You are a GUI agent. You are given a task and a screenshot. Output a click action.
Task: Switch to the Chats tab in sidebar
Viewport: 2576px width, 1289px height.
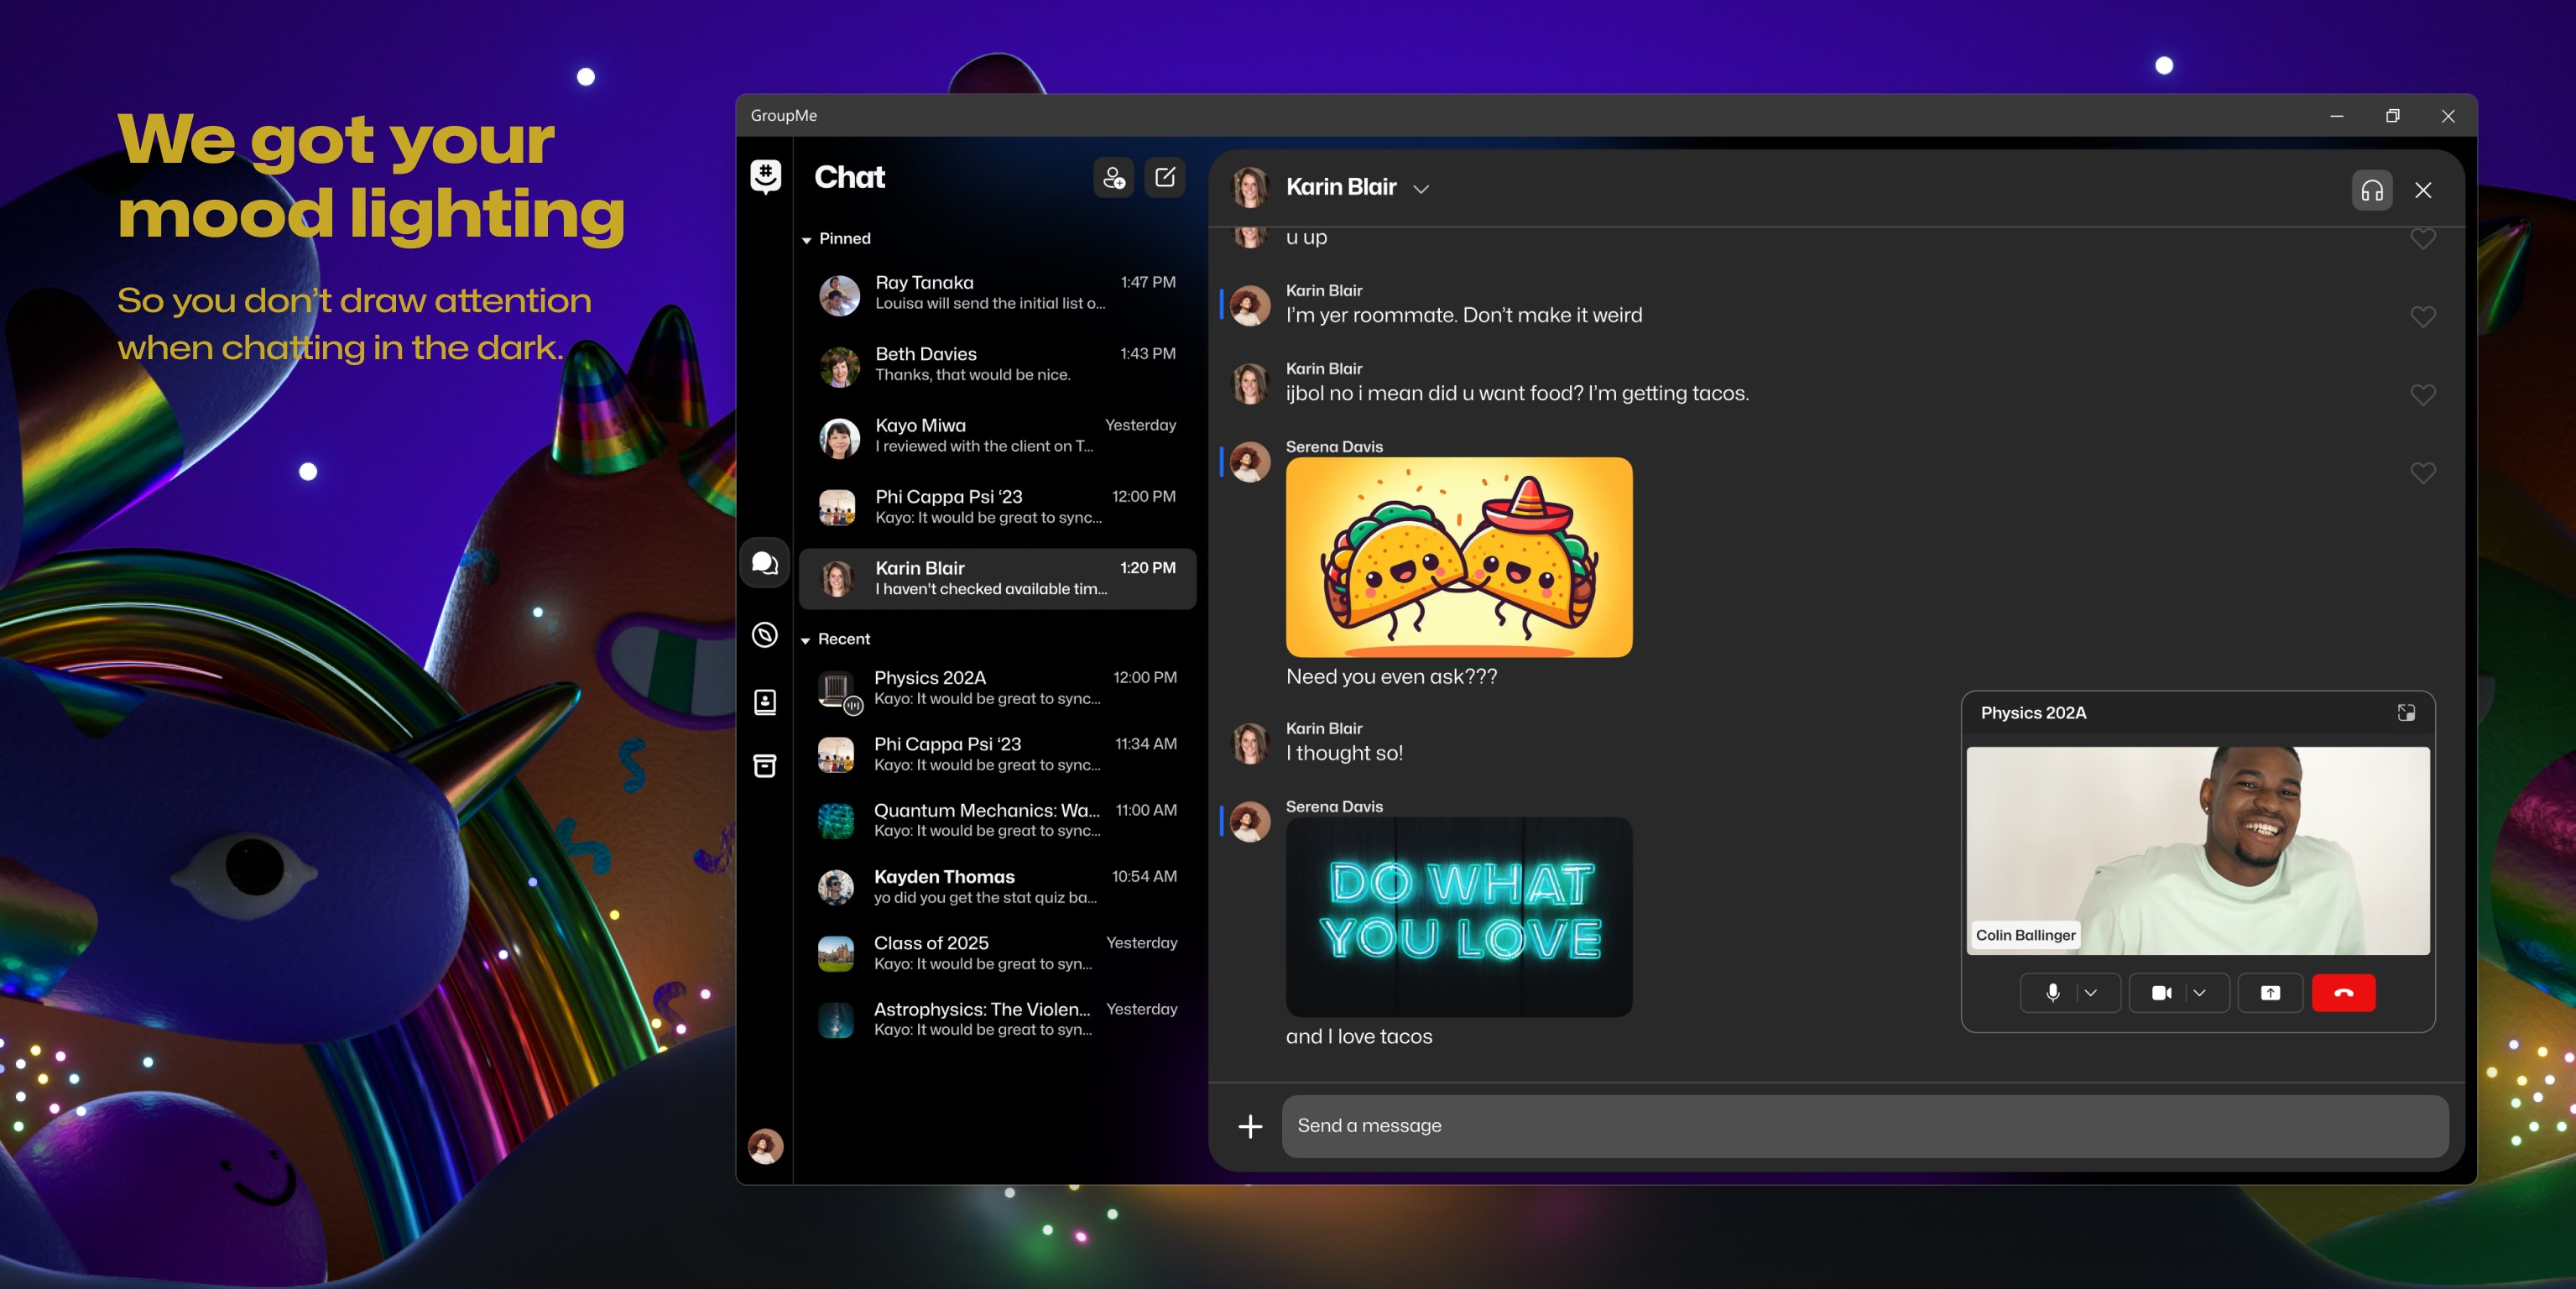(764, 564)
